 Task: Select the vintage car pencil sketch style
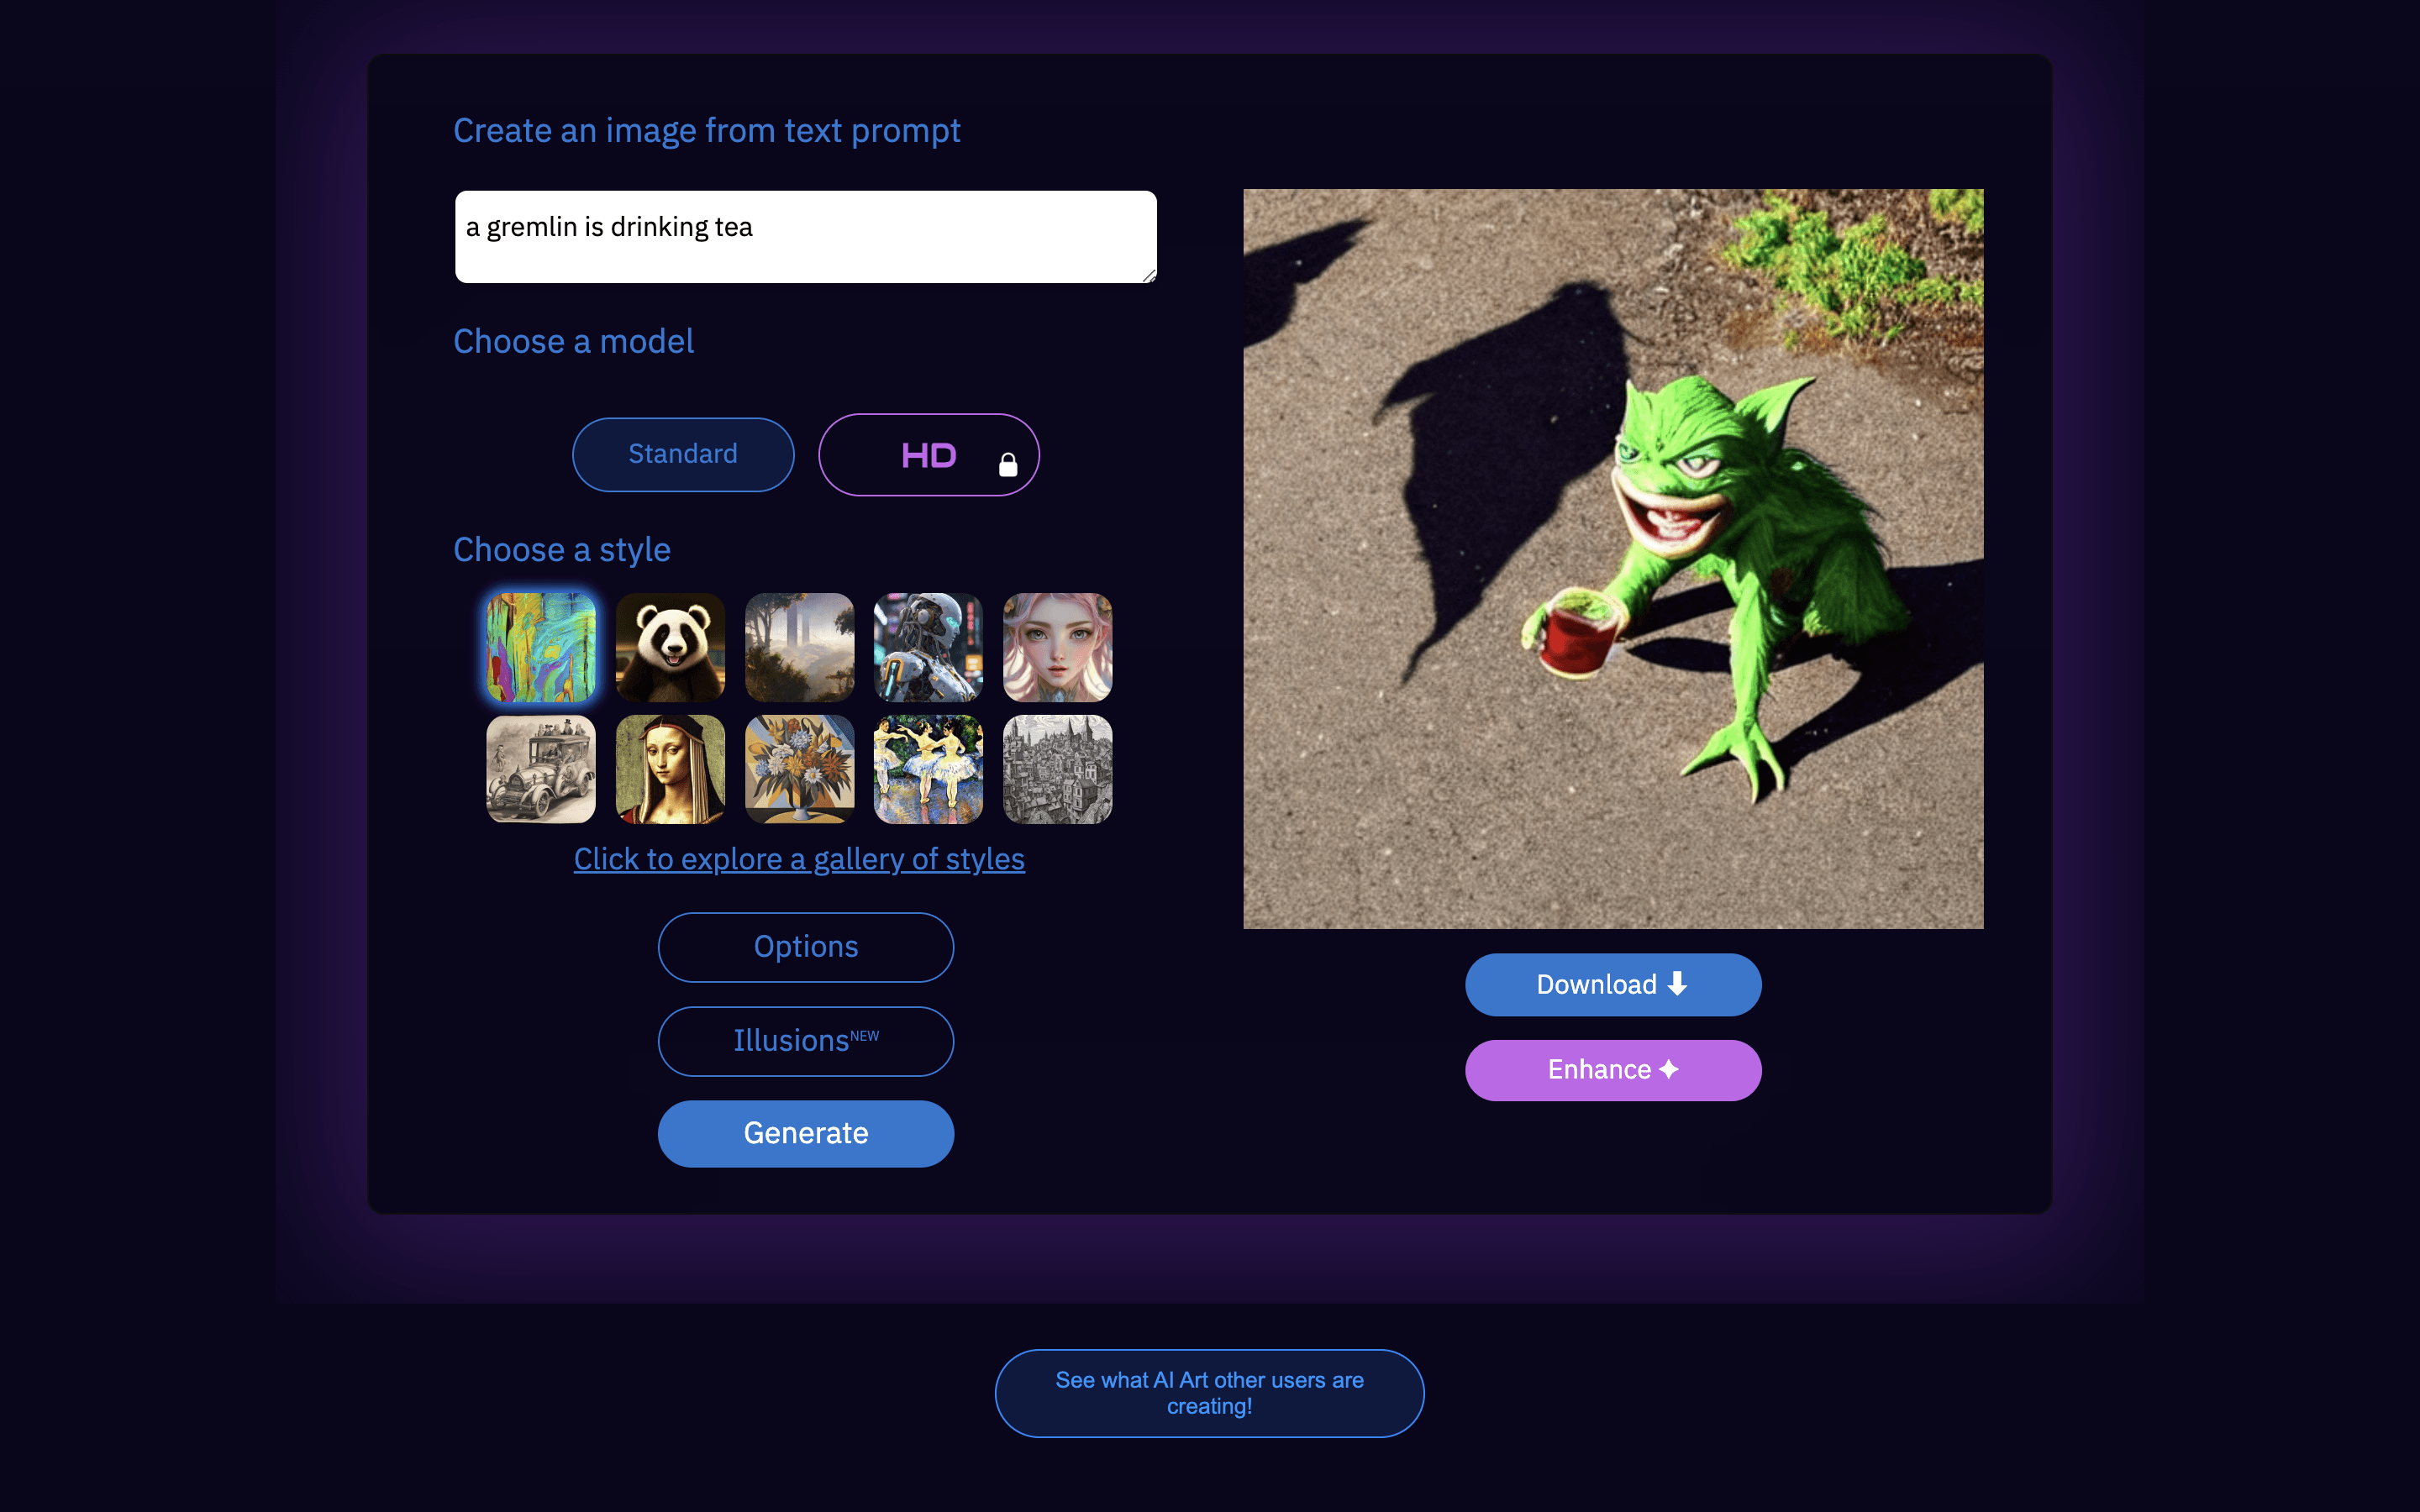coord(541,769)
